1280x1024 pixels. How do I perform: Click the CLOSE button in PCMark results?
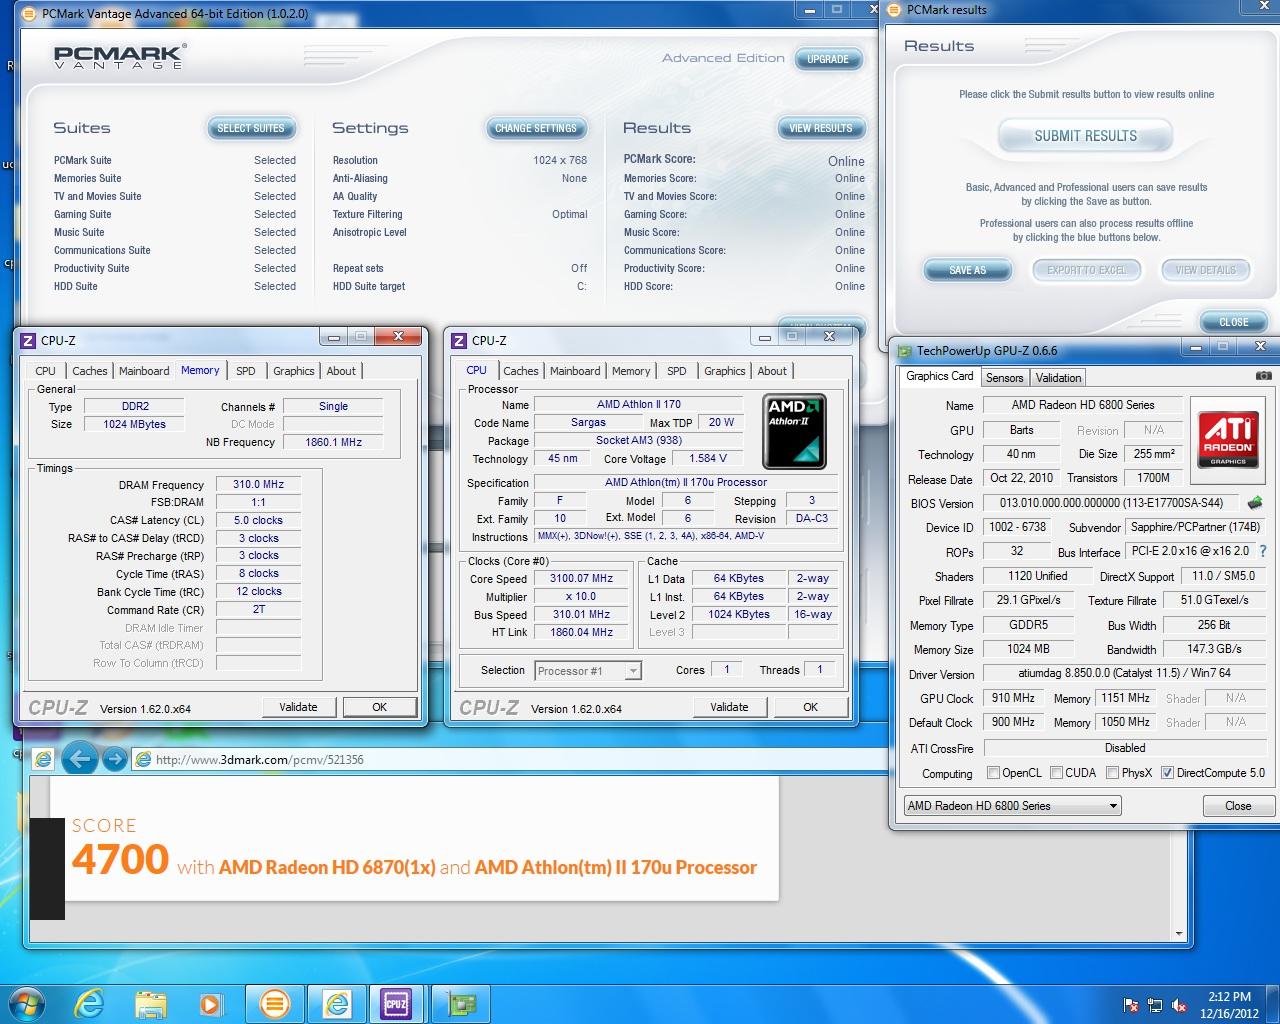pos(1234,322)
